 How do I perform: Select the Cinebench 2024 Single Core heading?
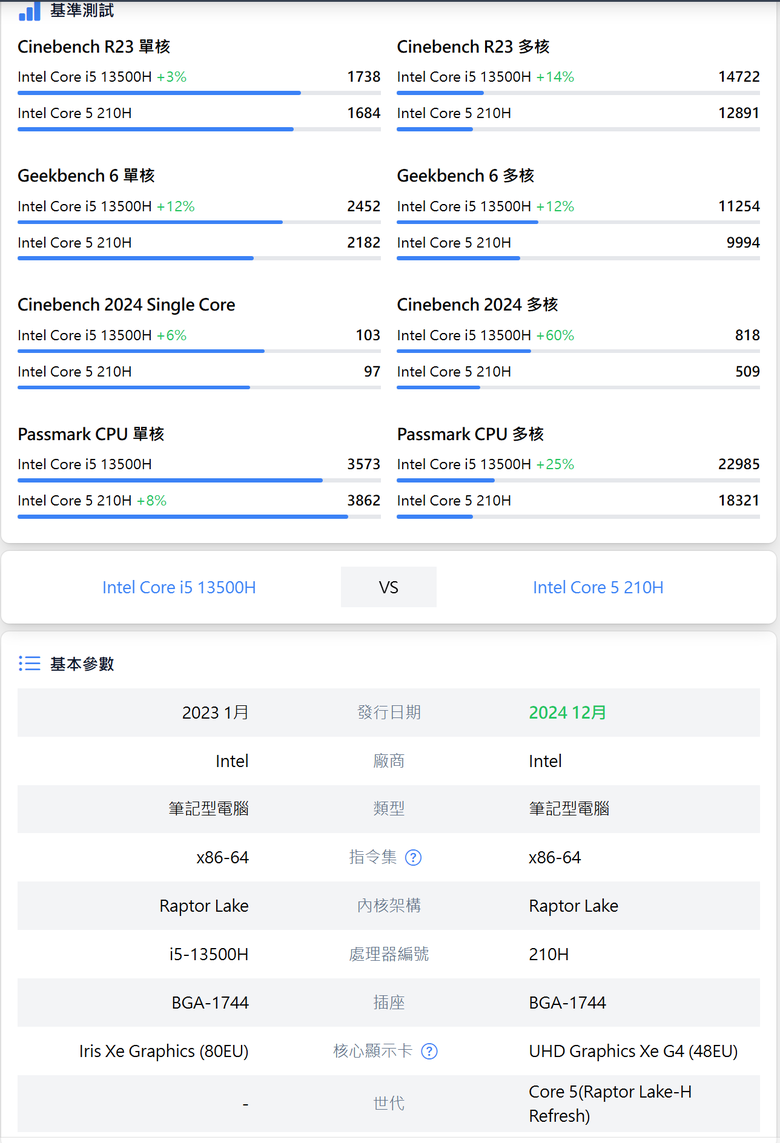(126, 305)
